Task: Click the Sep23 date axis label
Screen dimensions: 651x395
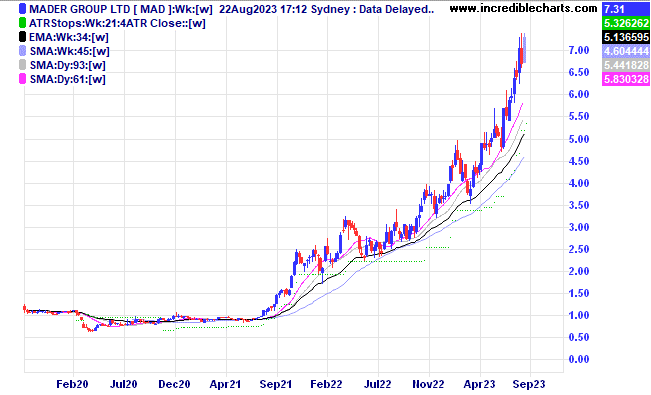Action: coord(529,384)
